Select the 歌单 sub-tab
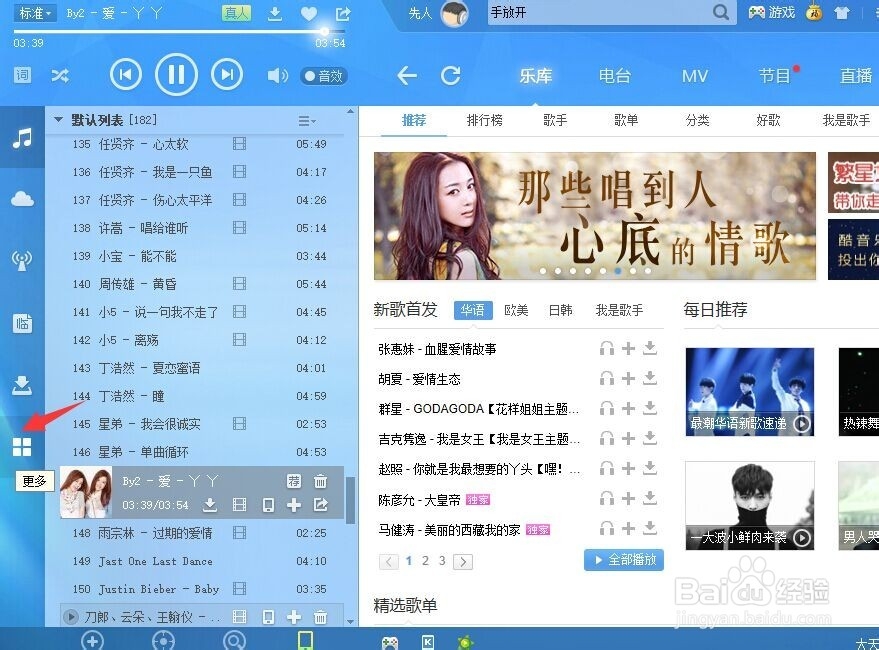 (x=626, y=120)
